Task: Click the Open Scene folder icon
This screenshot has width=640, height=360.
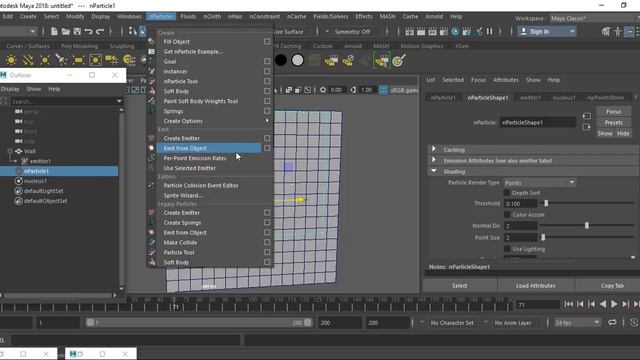Action: [x=65, y=31]
